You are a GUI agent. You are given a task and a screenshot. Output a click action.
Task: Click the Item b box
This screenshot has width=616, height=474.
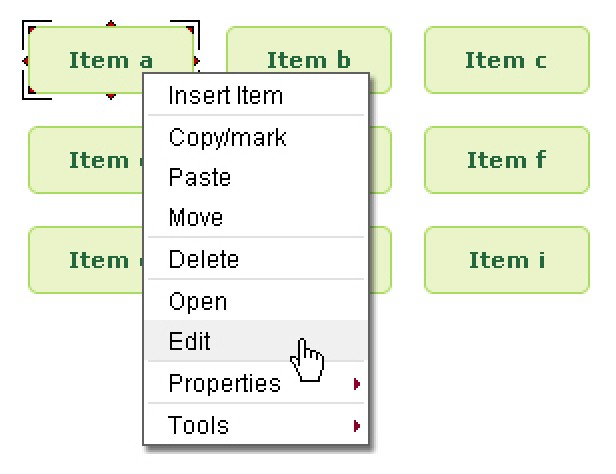pos(308,60)
